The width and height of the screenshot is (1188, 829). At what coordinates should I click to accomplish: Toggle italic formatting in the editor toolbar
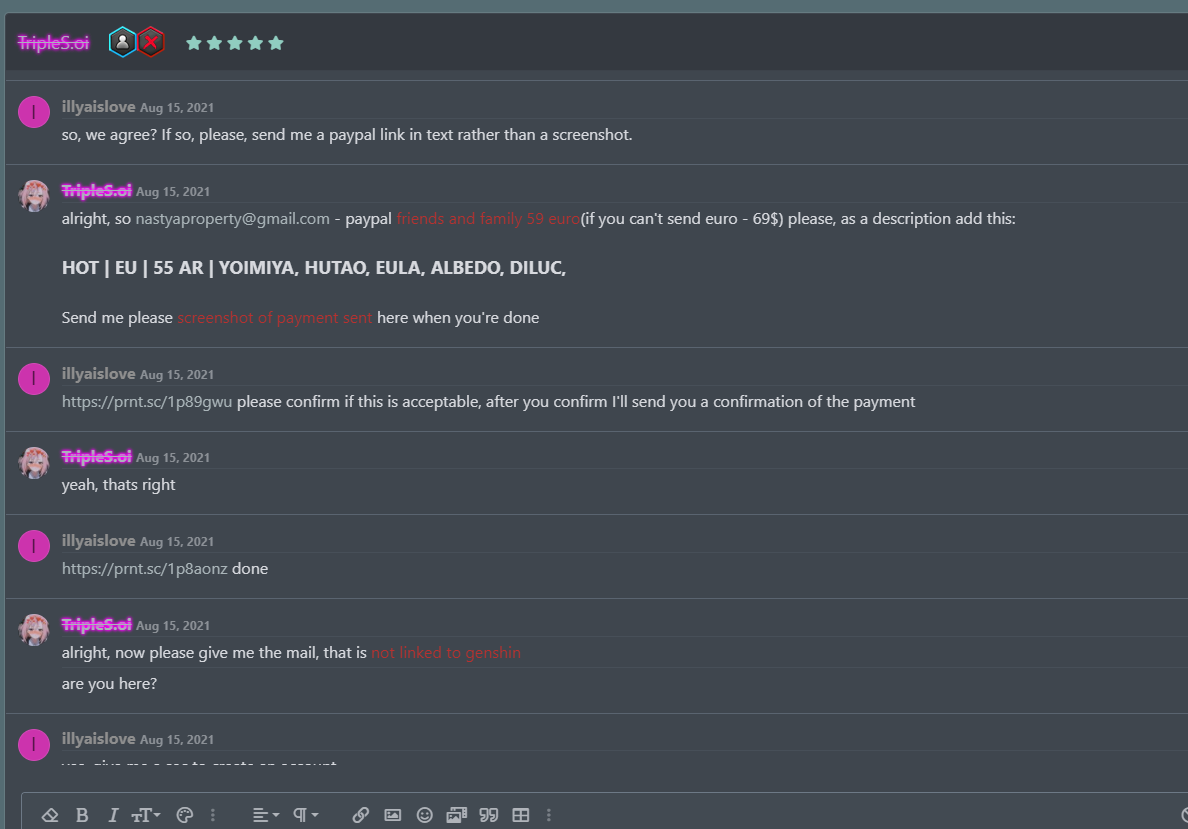(113, 815)
